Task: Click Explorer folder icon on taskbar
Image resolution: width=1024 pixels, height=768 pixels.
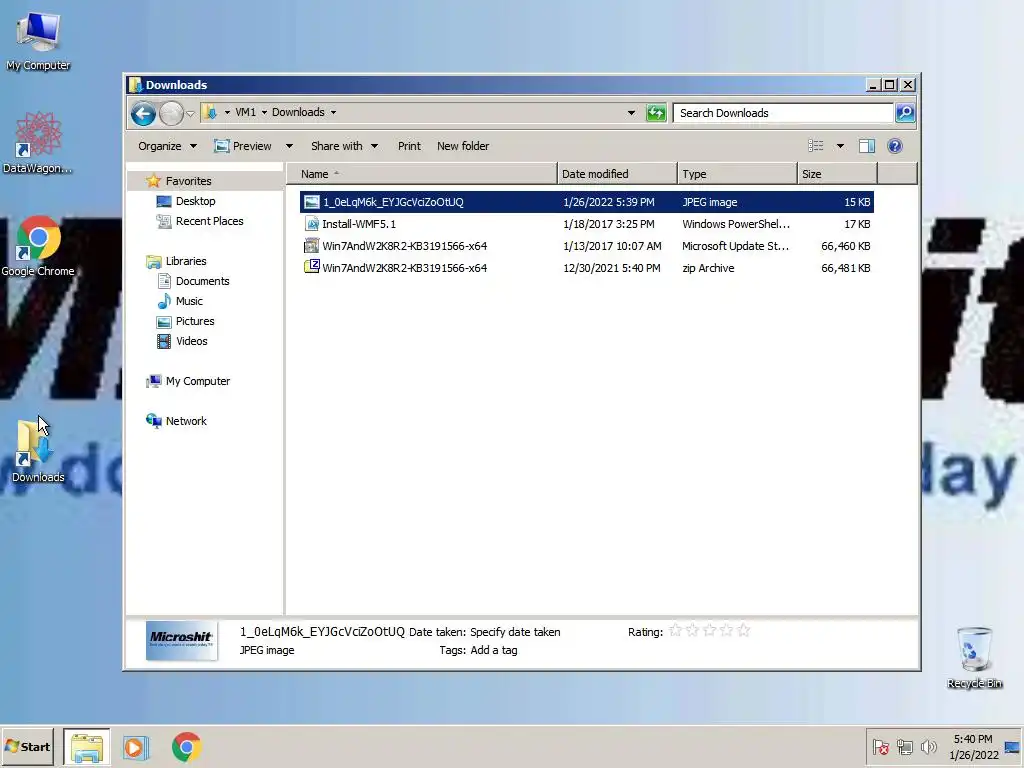Action: pyautogui.click(x=87, y=747)
